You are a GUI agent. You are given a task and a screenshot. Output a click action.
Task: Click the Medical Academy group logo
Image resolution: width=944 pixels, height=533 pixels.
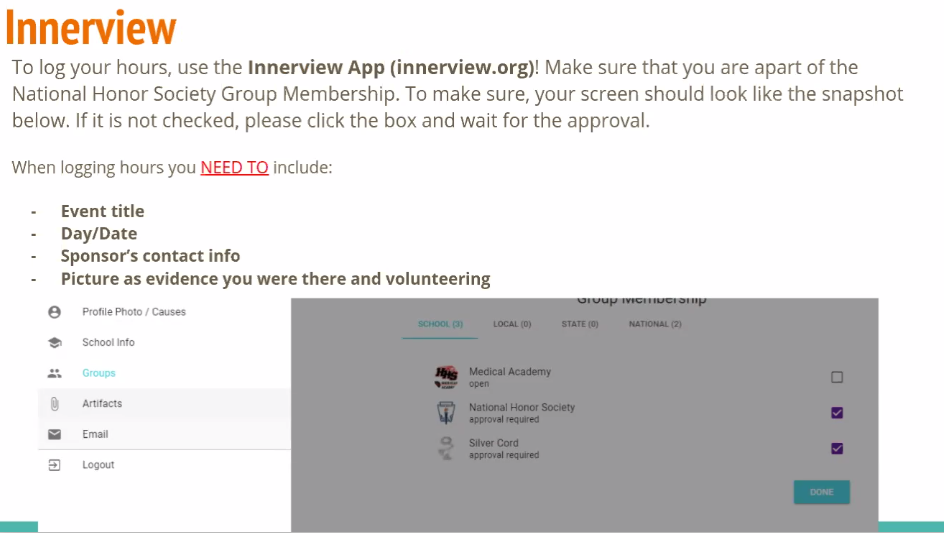pos(446,376)
